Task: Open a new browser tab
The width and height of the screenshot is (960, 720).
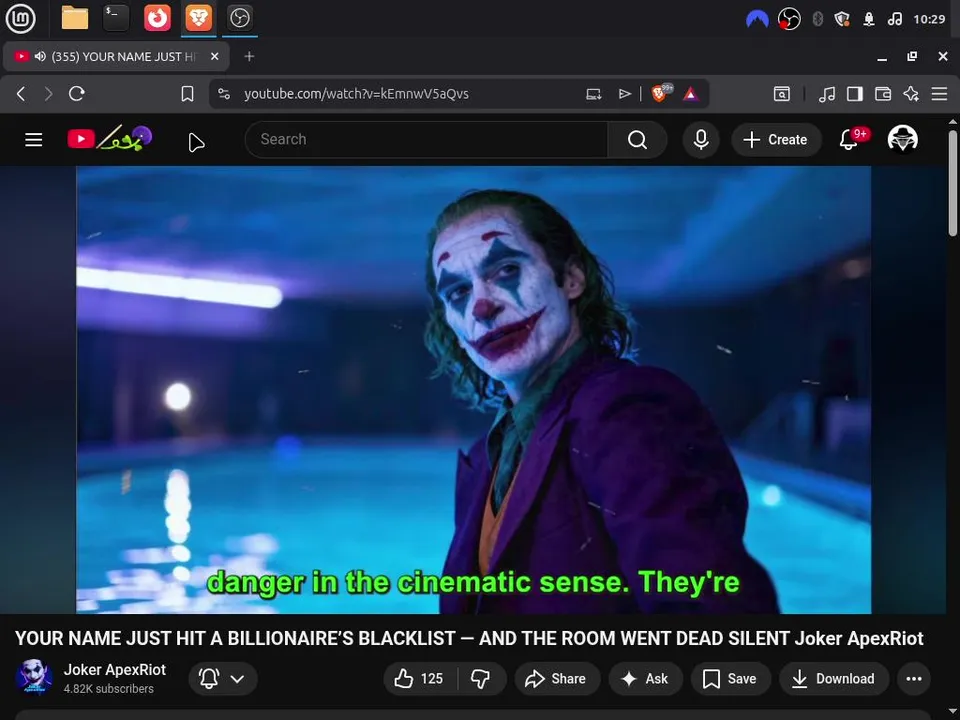Action: pyautogui.click(x=249, y=56)
